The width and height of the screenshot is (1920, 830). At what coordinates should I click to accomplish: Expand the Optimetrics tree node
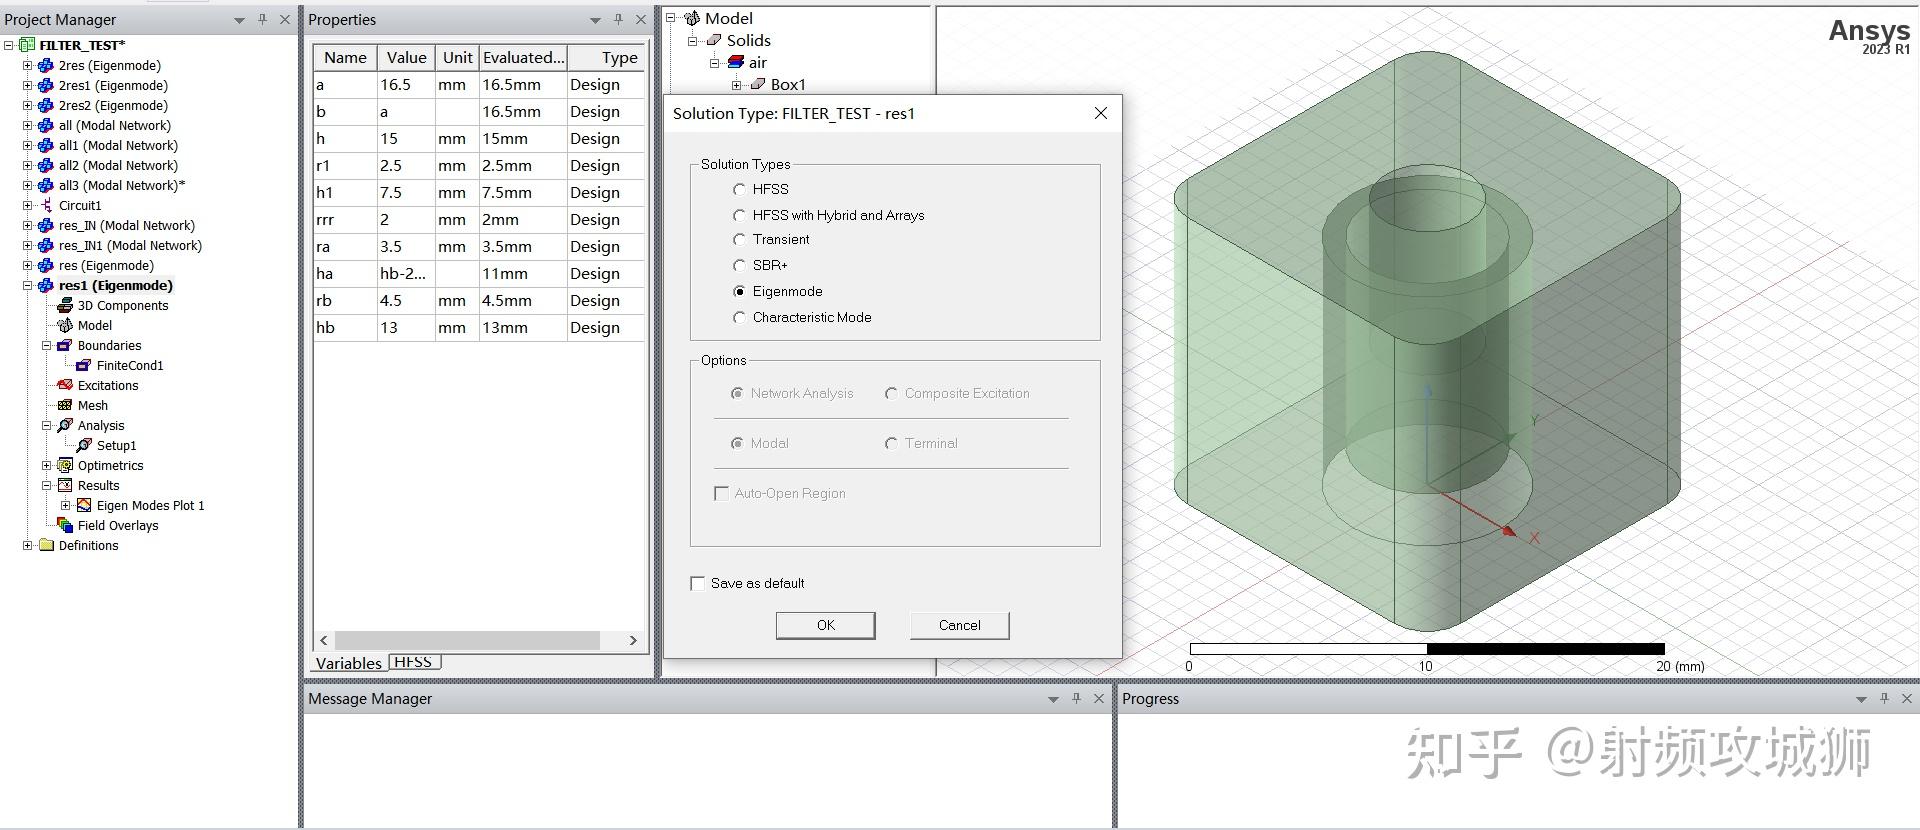[47, 465]
